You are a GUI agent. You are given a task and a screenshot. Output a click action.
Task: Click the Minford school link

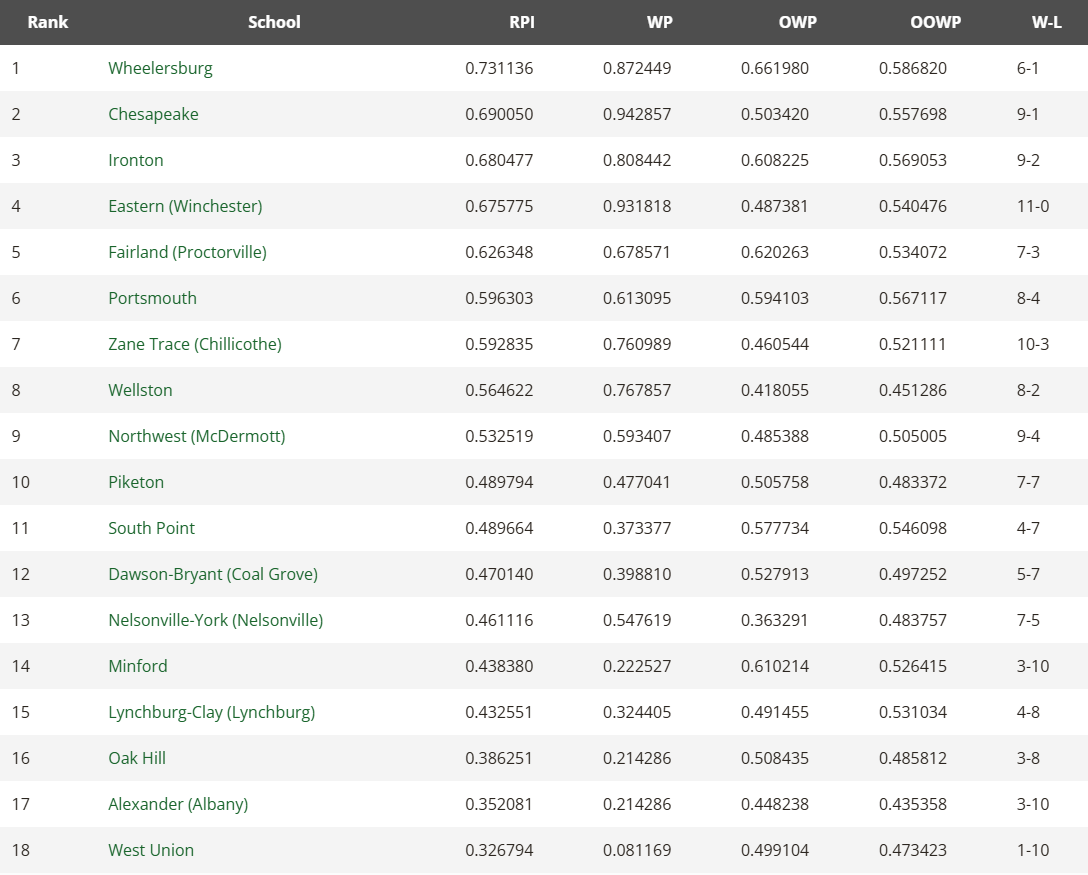(138, 666)
